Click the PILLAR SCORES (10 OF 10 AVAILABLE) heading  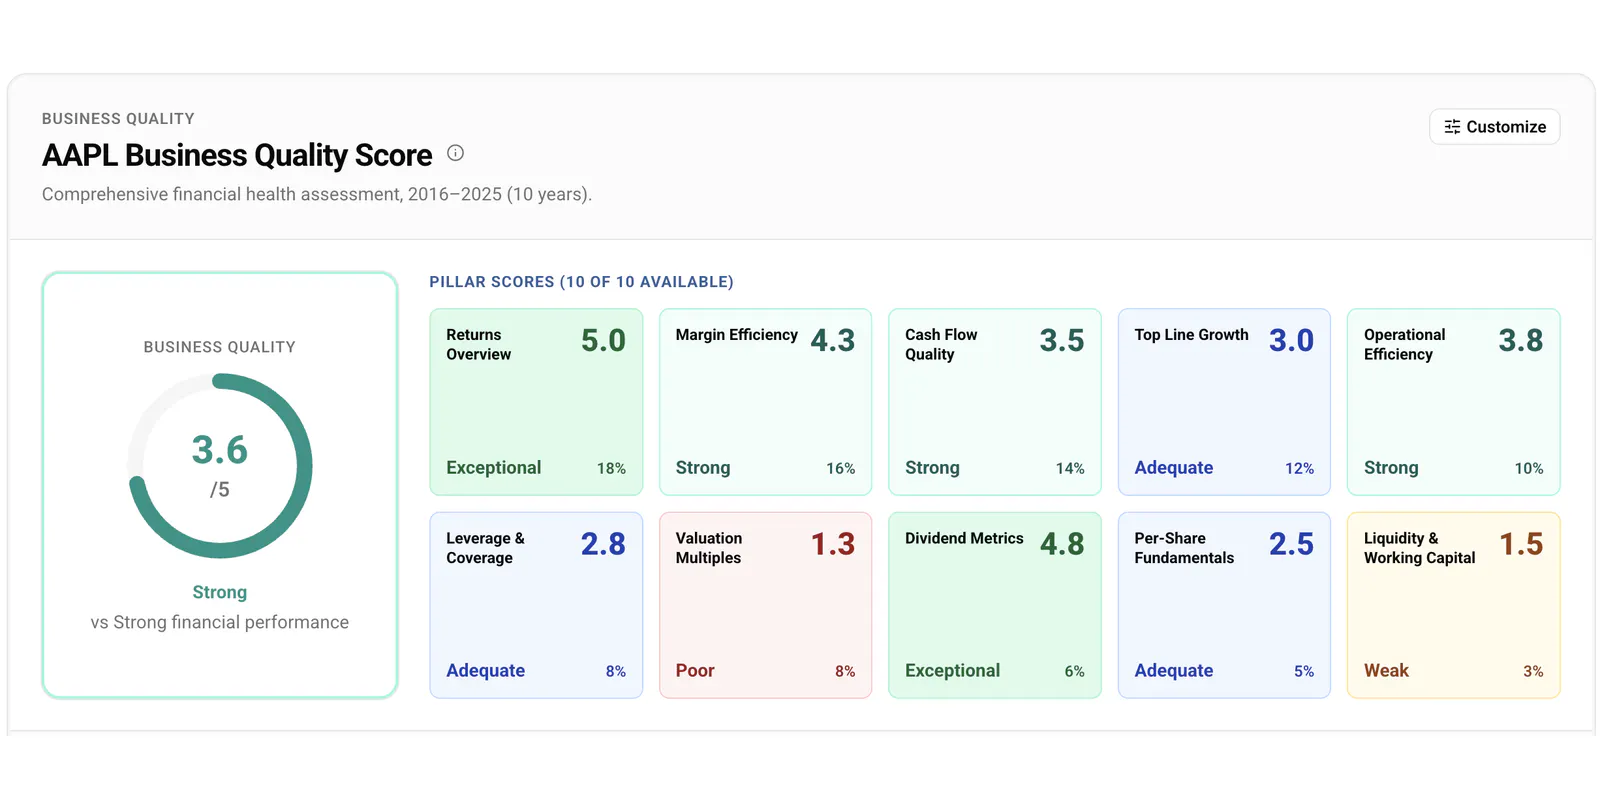581,282
